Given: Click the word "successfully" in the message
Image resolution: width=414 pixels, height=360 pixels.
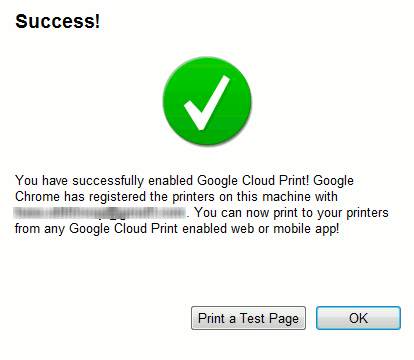Looking at the screenshot, I should click(108, 181).
